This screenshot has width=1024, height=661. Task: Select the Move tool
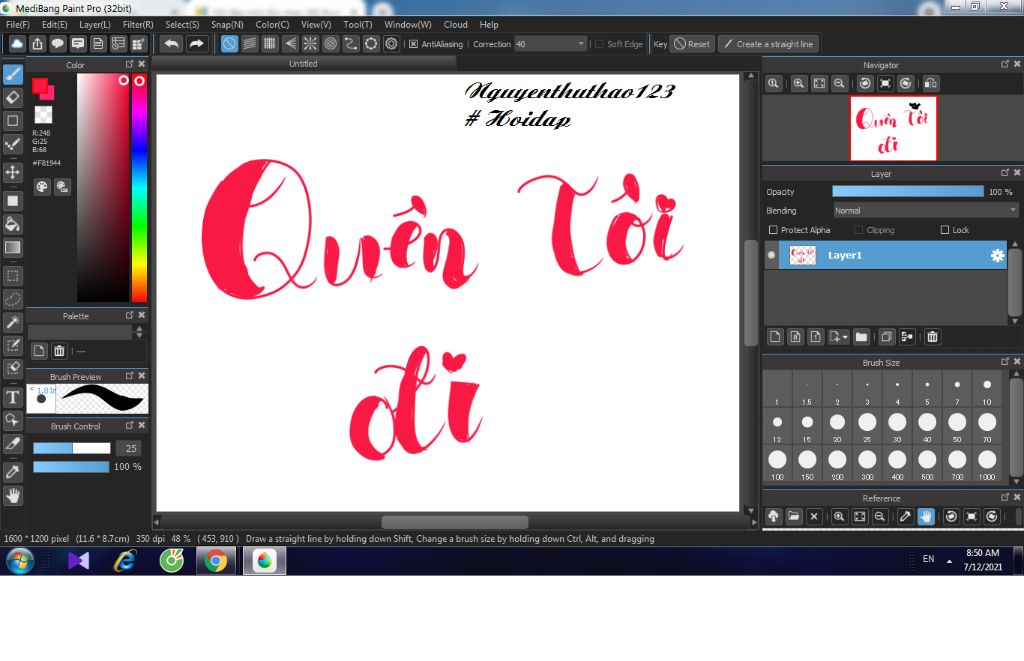pos(13,172)
